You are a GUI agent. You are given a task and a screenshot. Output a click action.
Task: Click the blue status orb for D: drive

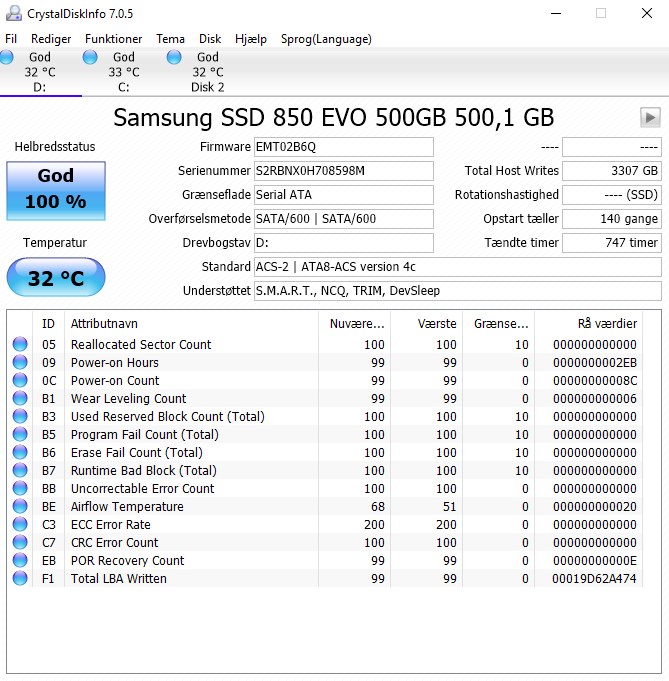pos(7,57)
